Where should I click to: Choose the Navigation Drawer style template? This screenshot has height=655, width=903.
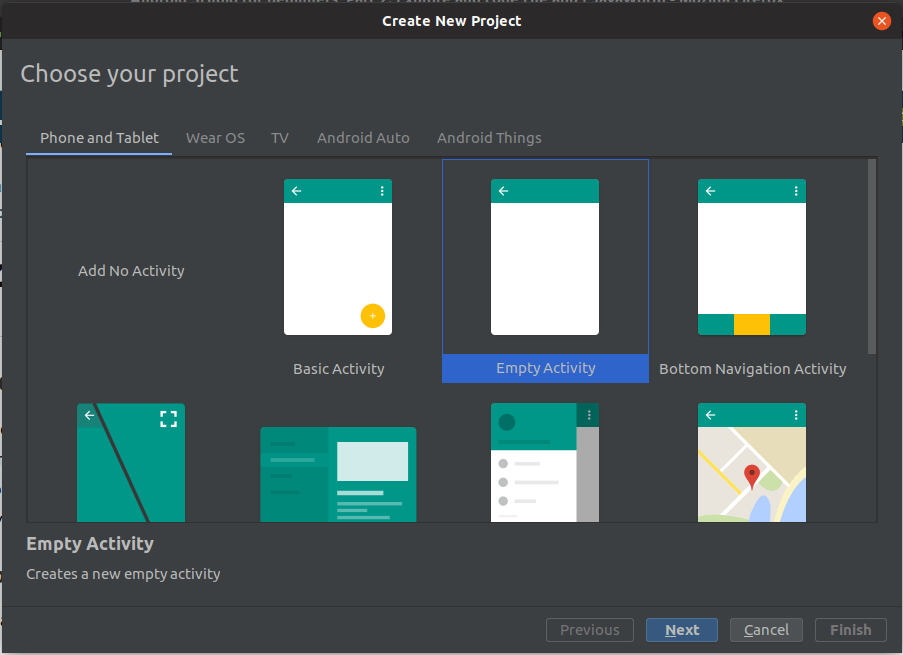[x=545, y=463]
